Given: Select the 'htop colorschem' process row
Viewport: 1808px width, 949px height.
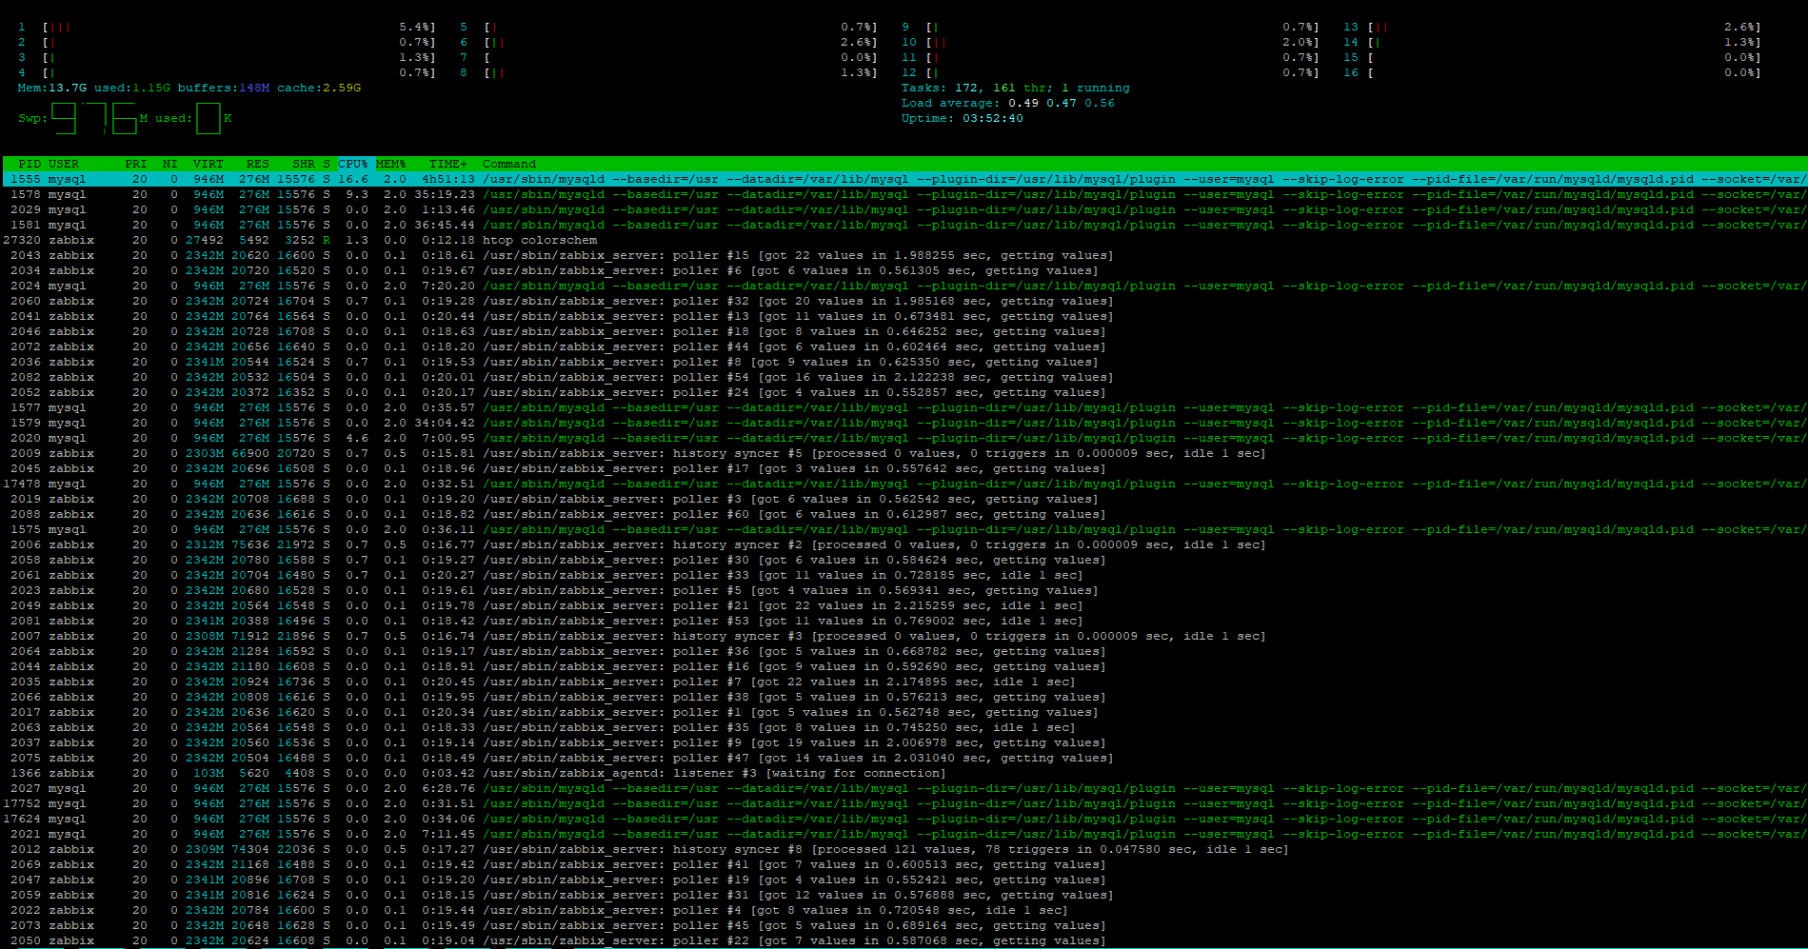Looking at the screenshot, I should [904, 240].
